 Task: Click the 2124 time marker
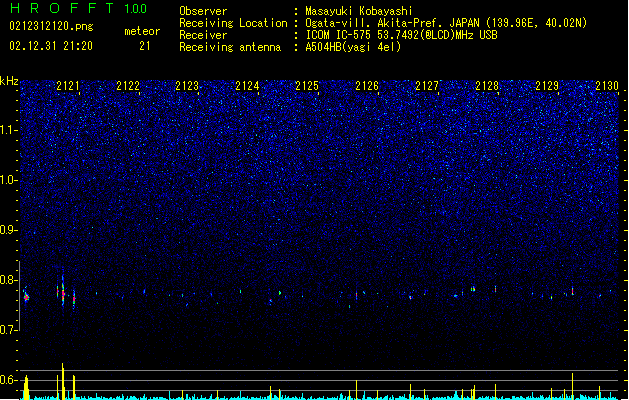pyautogui.click(x=248, y=86)
